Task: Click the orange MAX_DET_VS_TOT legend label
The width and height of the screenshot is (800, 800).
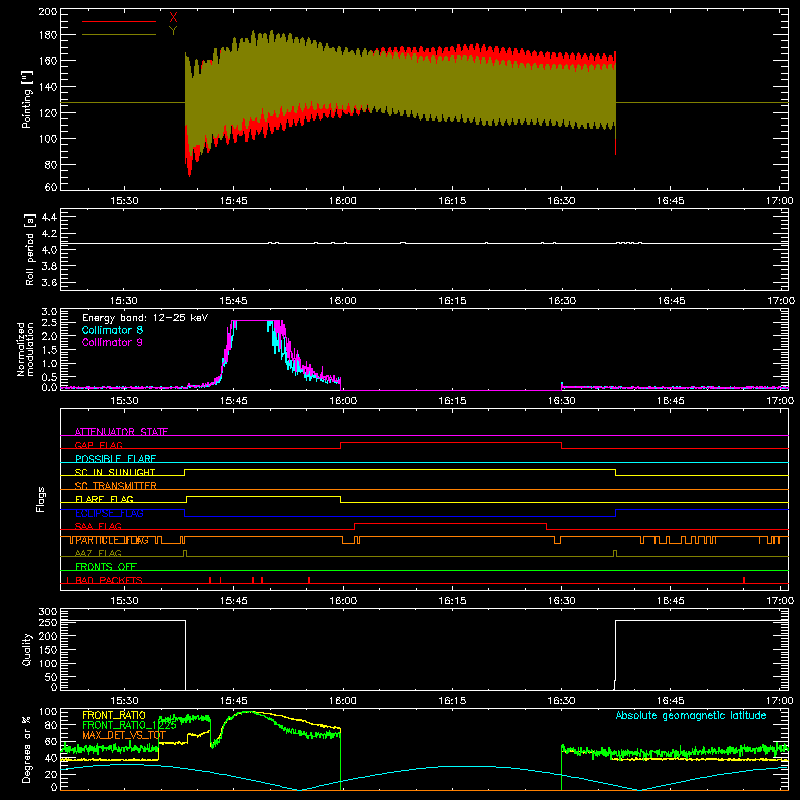Action: (124, 735)
